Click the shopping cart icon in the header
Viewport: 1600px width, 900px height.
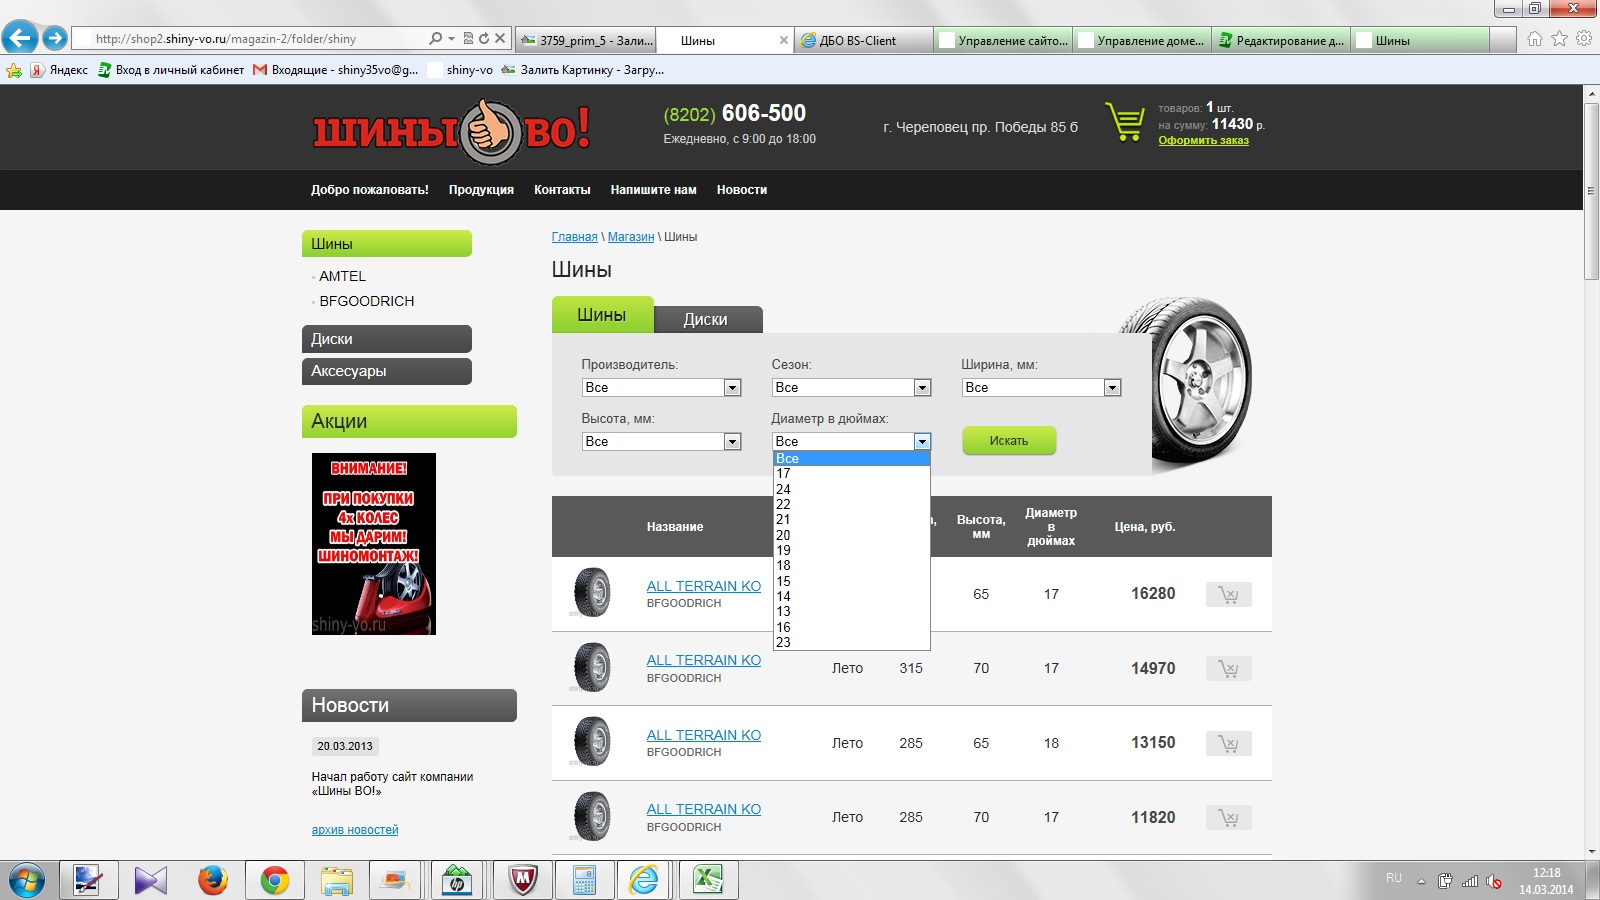[x=1126, y=122]
